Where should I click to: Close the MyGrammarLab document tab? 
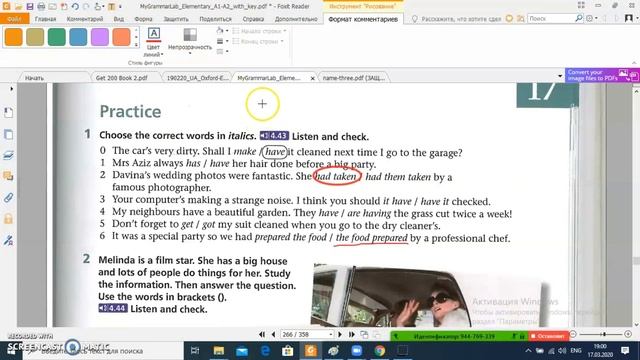pyautogui.click(x=313, y=78)
